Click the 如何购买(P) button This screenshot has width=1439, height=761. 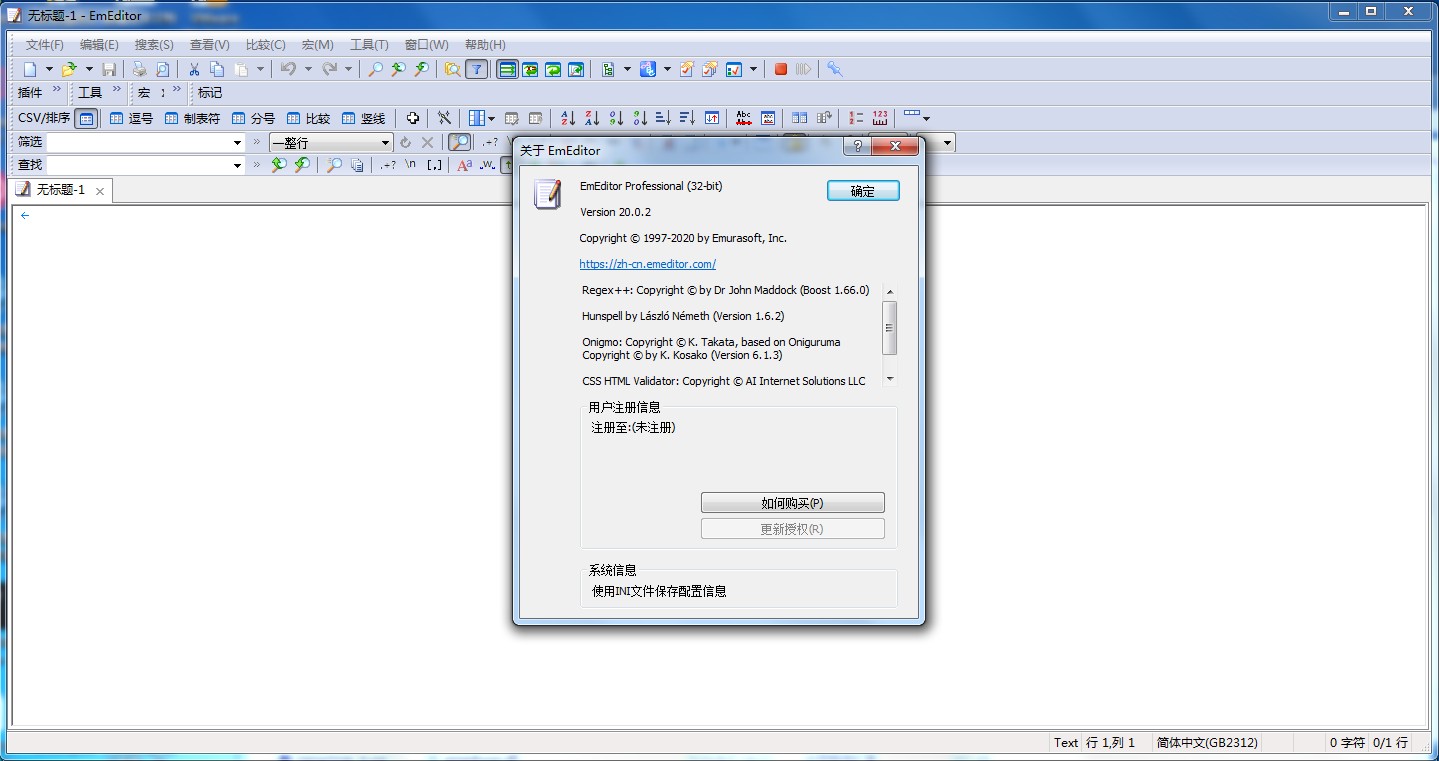(x=792, y=502)
